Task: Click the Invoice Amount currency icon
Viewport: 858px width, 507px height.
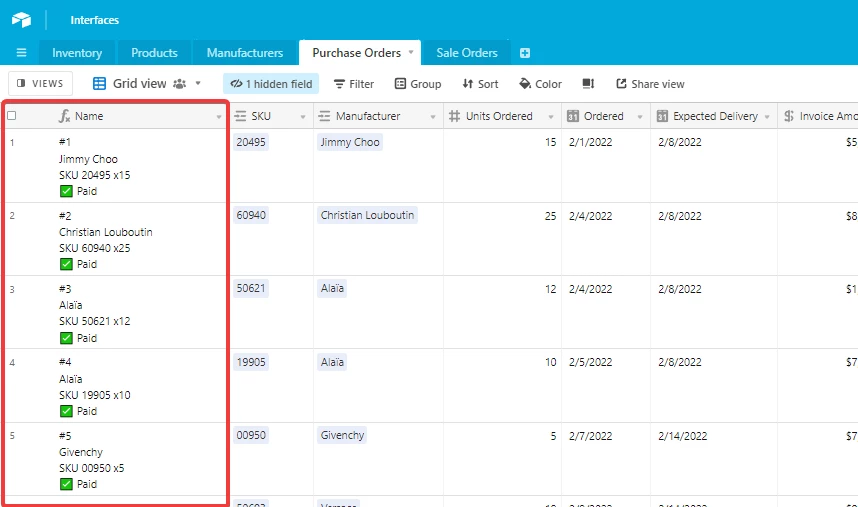Action: (x=789, y=116)
